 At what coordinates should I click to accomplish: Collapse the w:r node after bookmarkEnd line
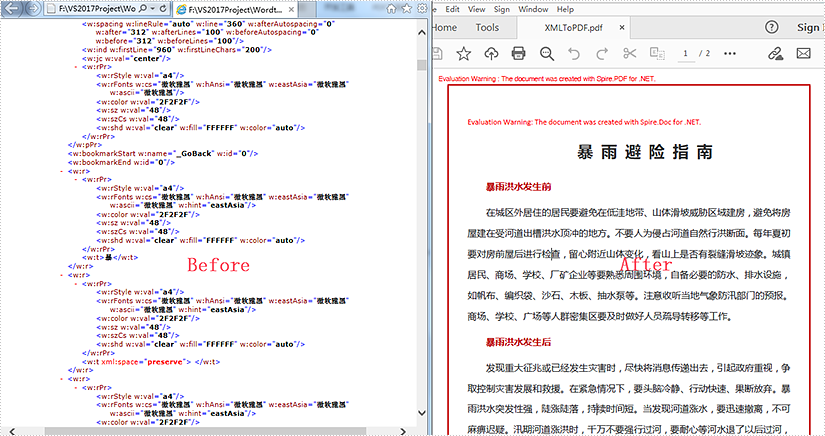[x=62, y=171]
